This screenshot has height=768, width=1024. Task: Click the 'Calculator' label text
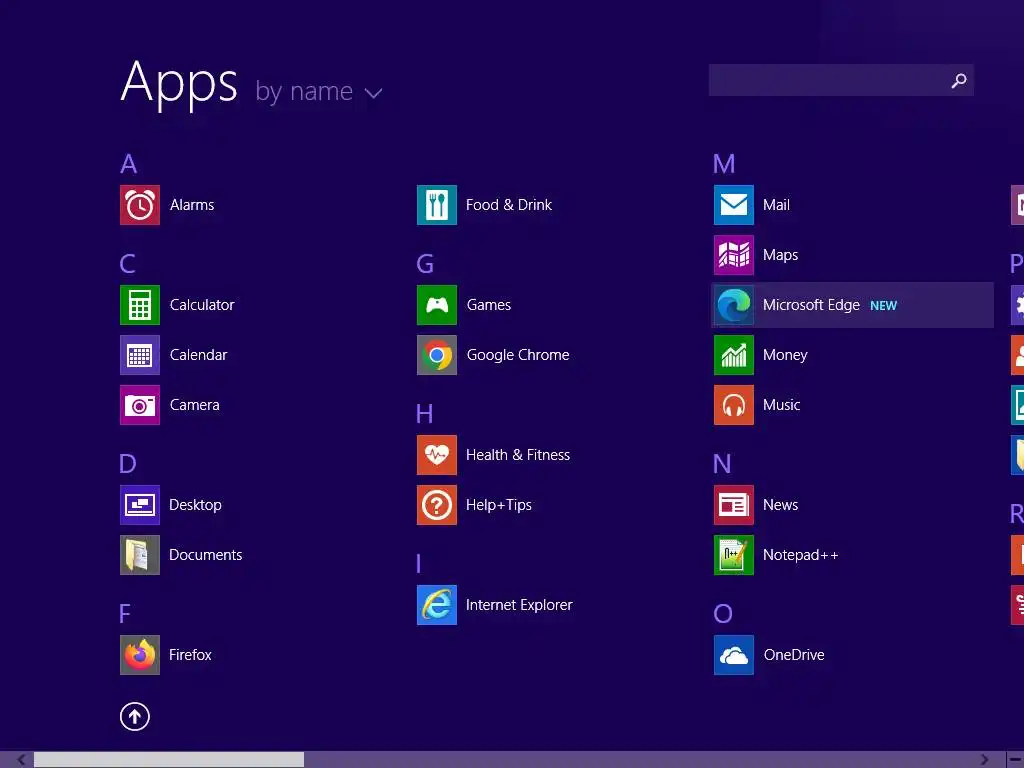click(202, 305)
